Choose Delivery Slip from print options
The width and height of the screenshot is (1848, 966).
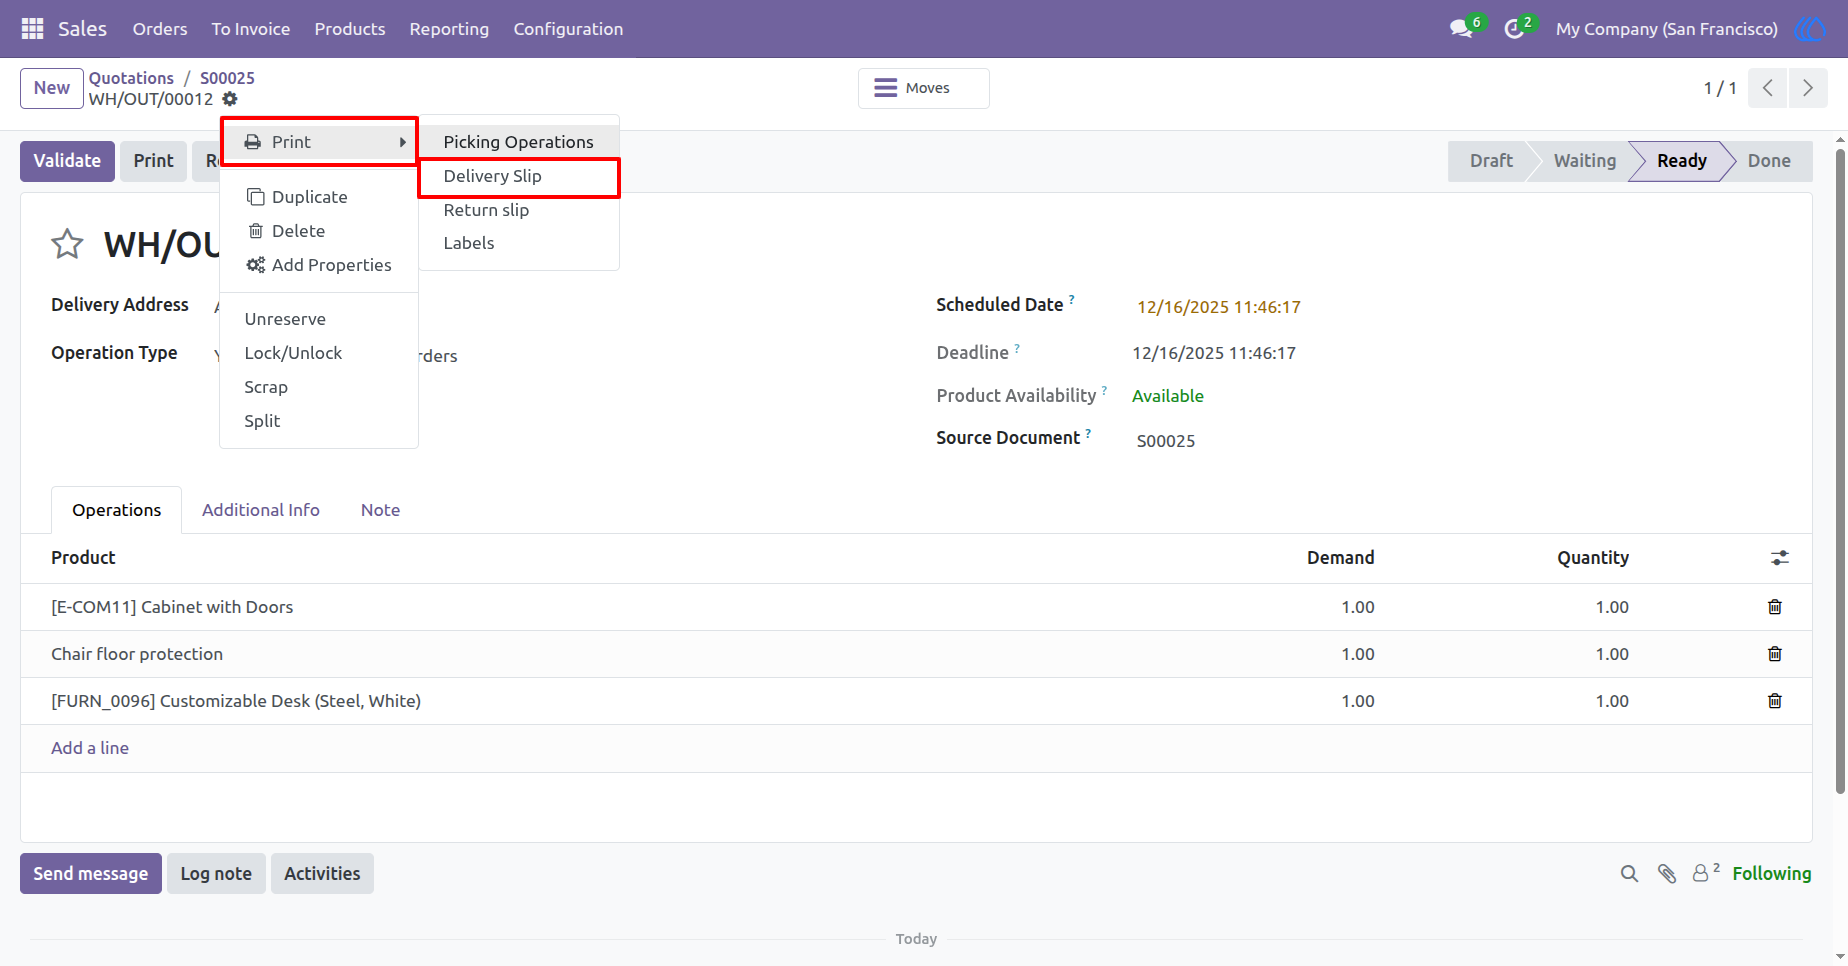click(x=519, y=177)
